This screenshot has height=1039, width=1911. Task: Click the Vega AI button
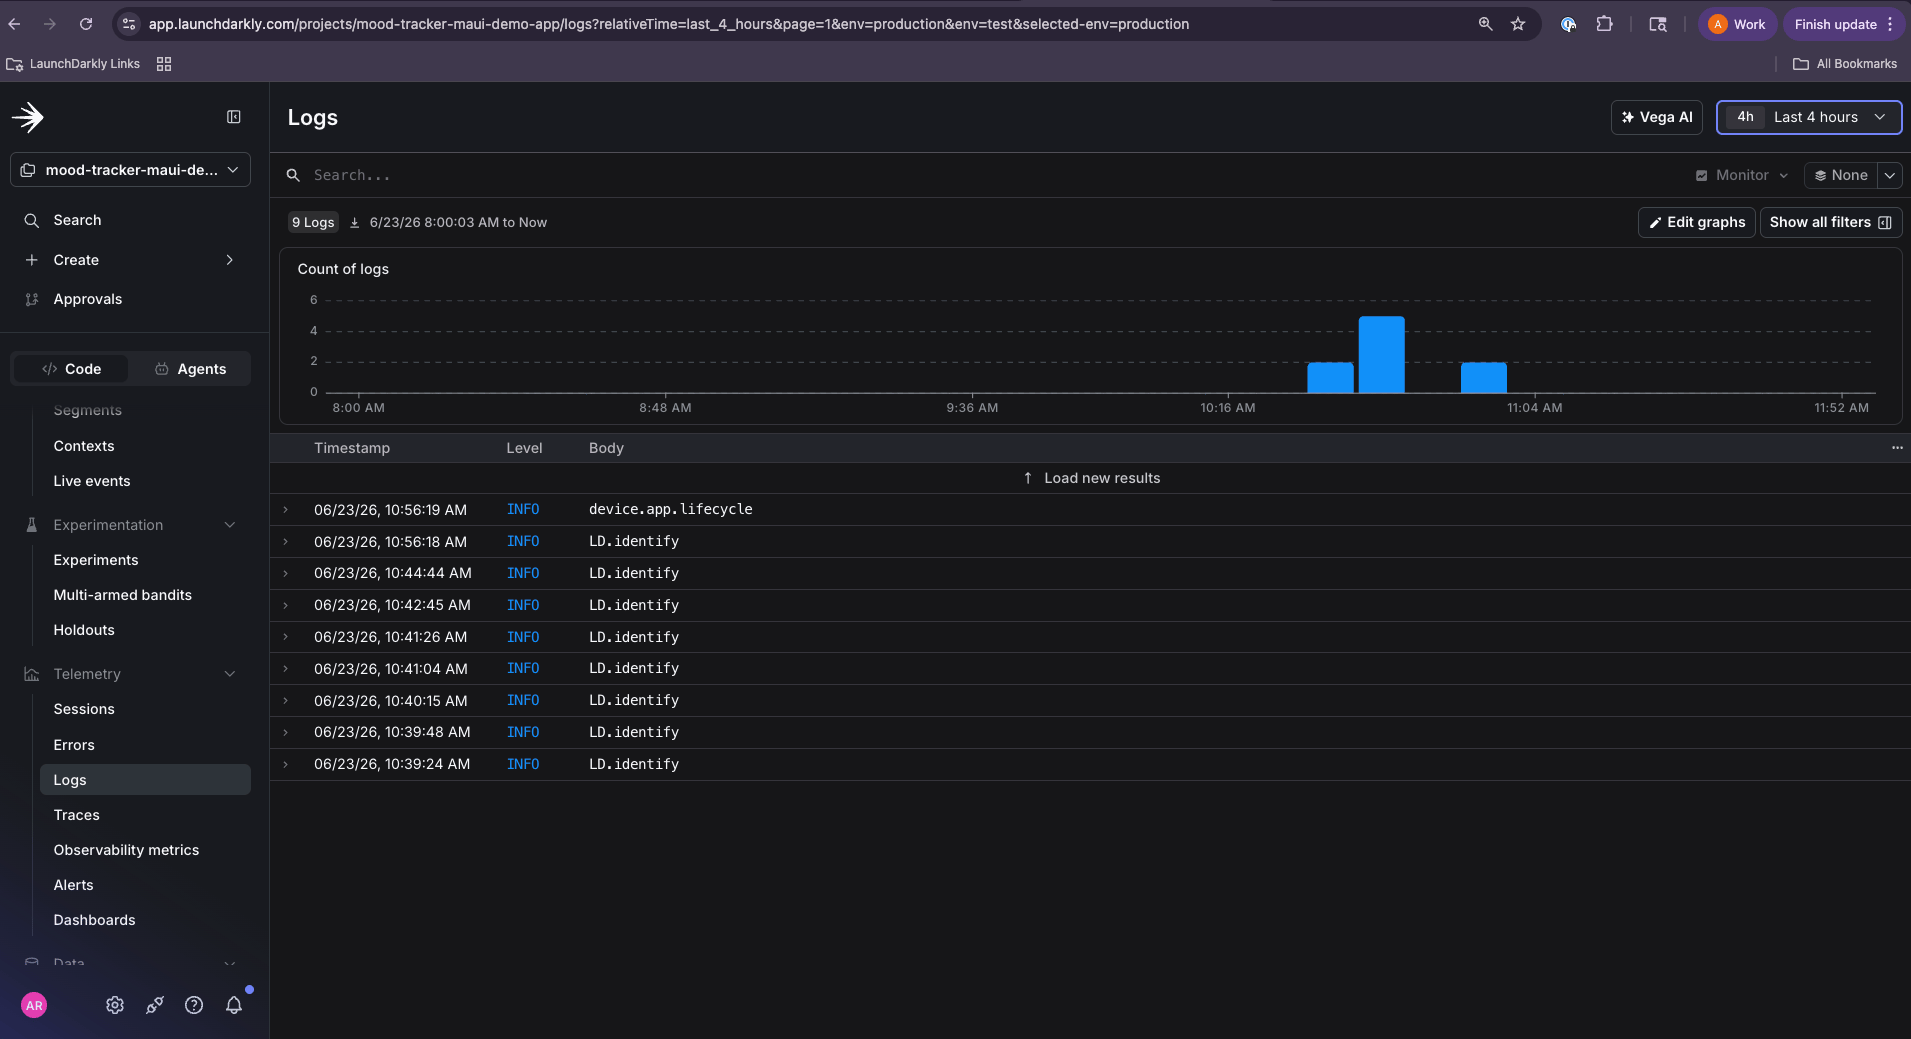tap(1656, 117)
